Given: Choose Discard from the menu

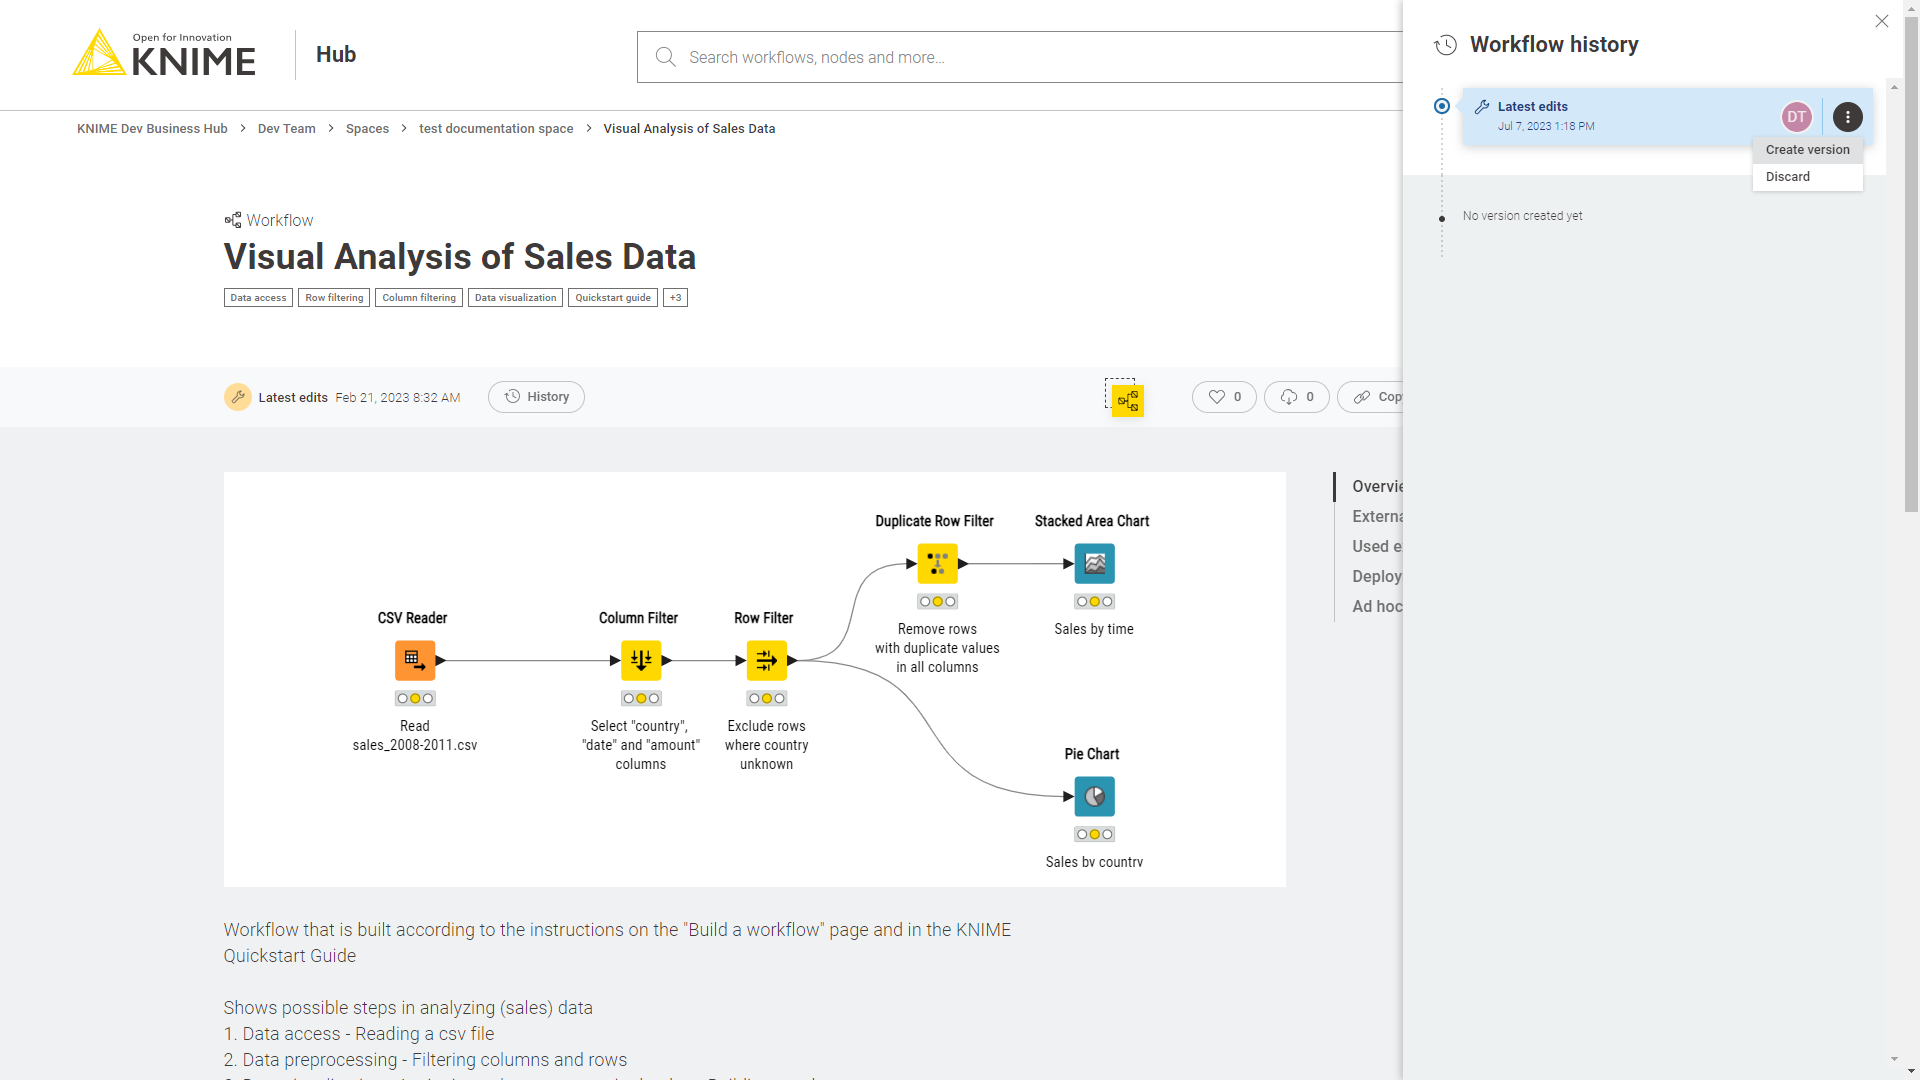Looking at the screenshot, I should (1789, 176).
